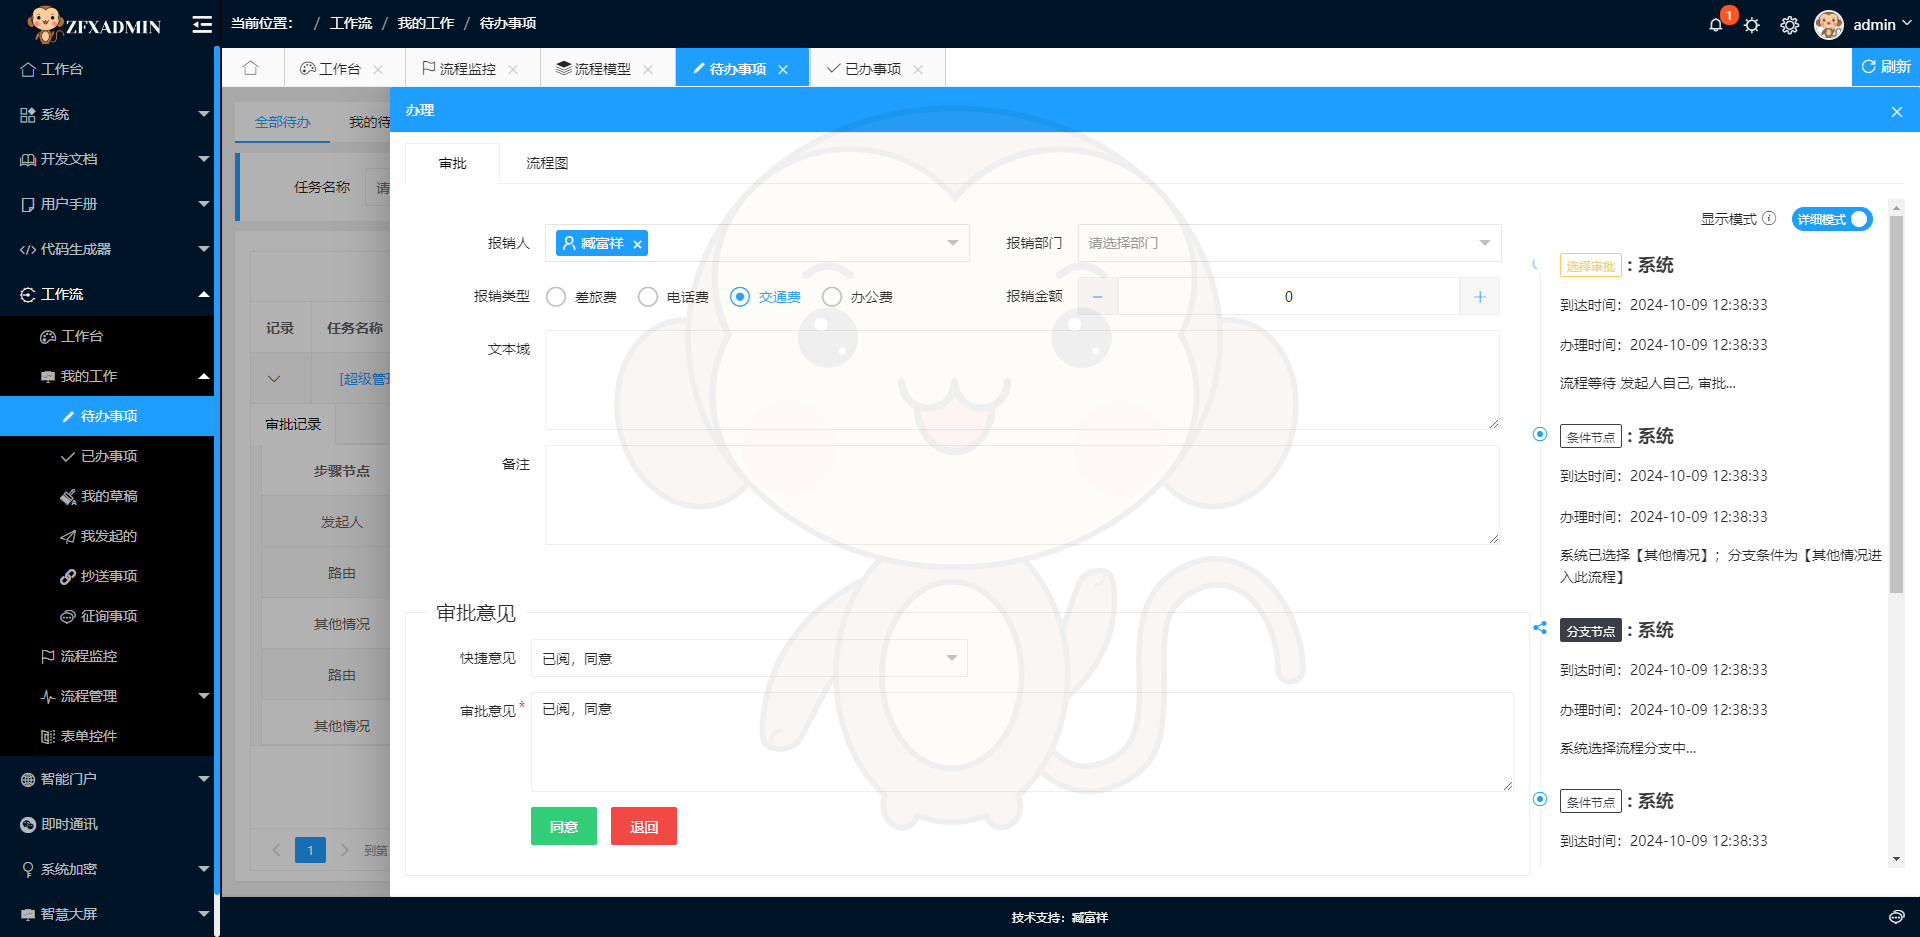Open 征询事项 in the sidebar
This screenshot has width=1920, height=937.
[x=107, y=616]
